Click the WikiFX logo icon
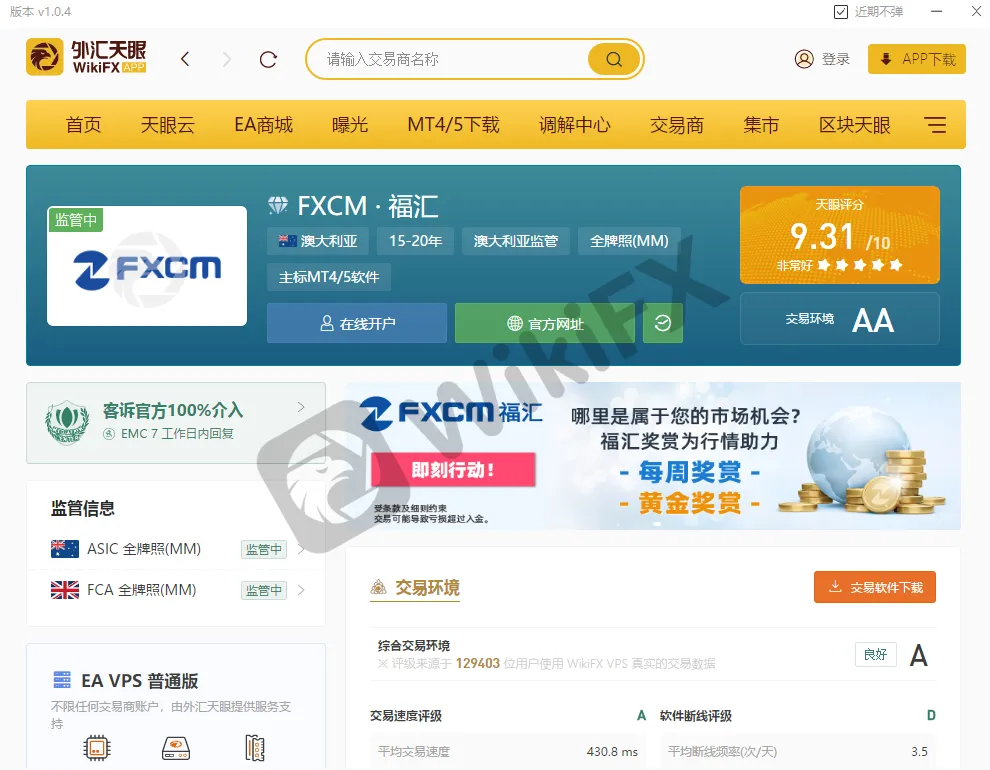The image size is (990, 770). [45, 57]
